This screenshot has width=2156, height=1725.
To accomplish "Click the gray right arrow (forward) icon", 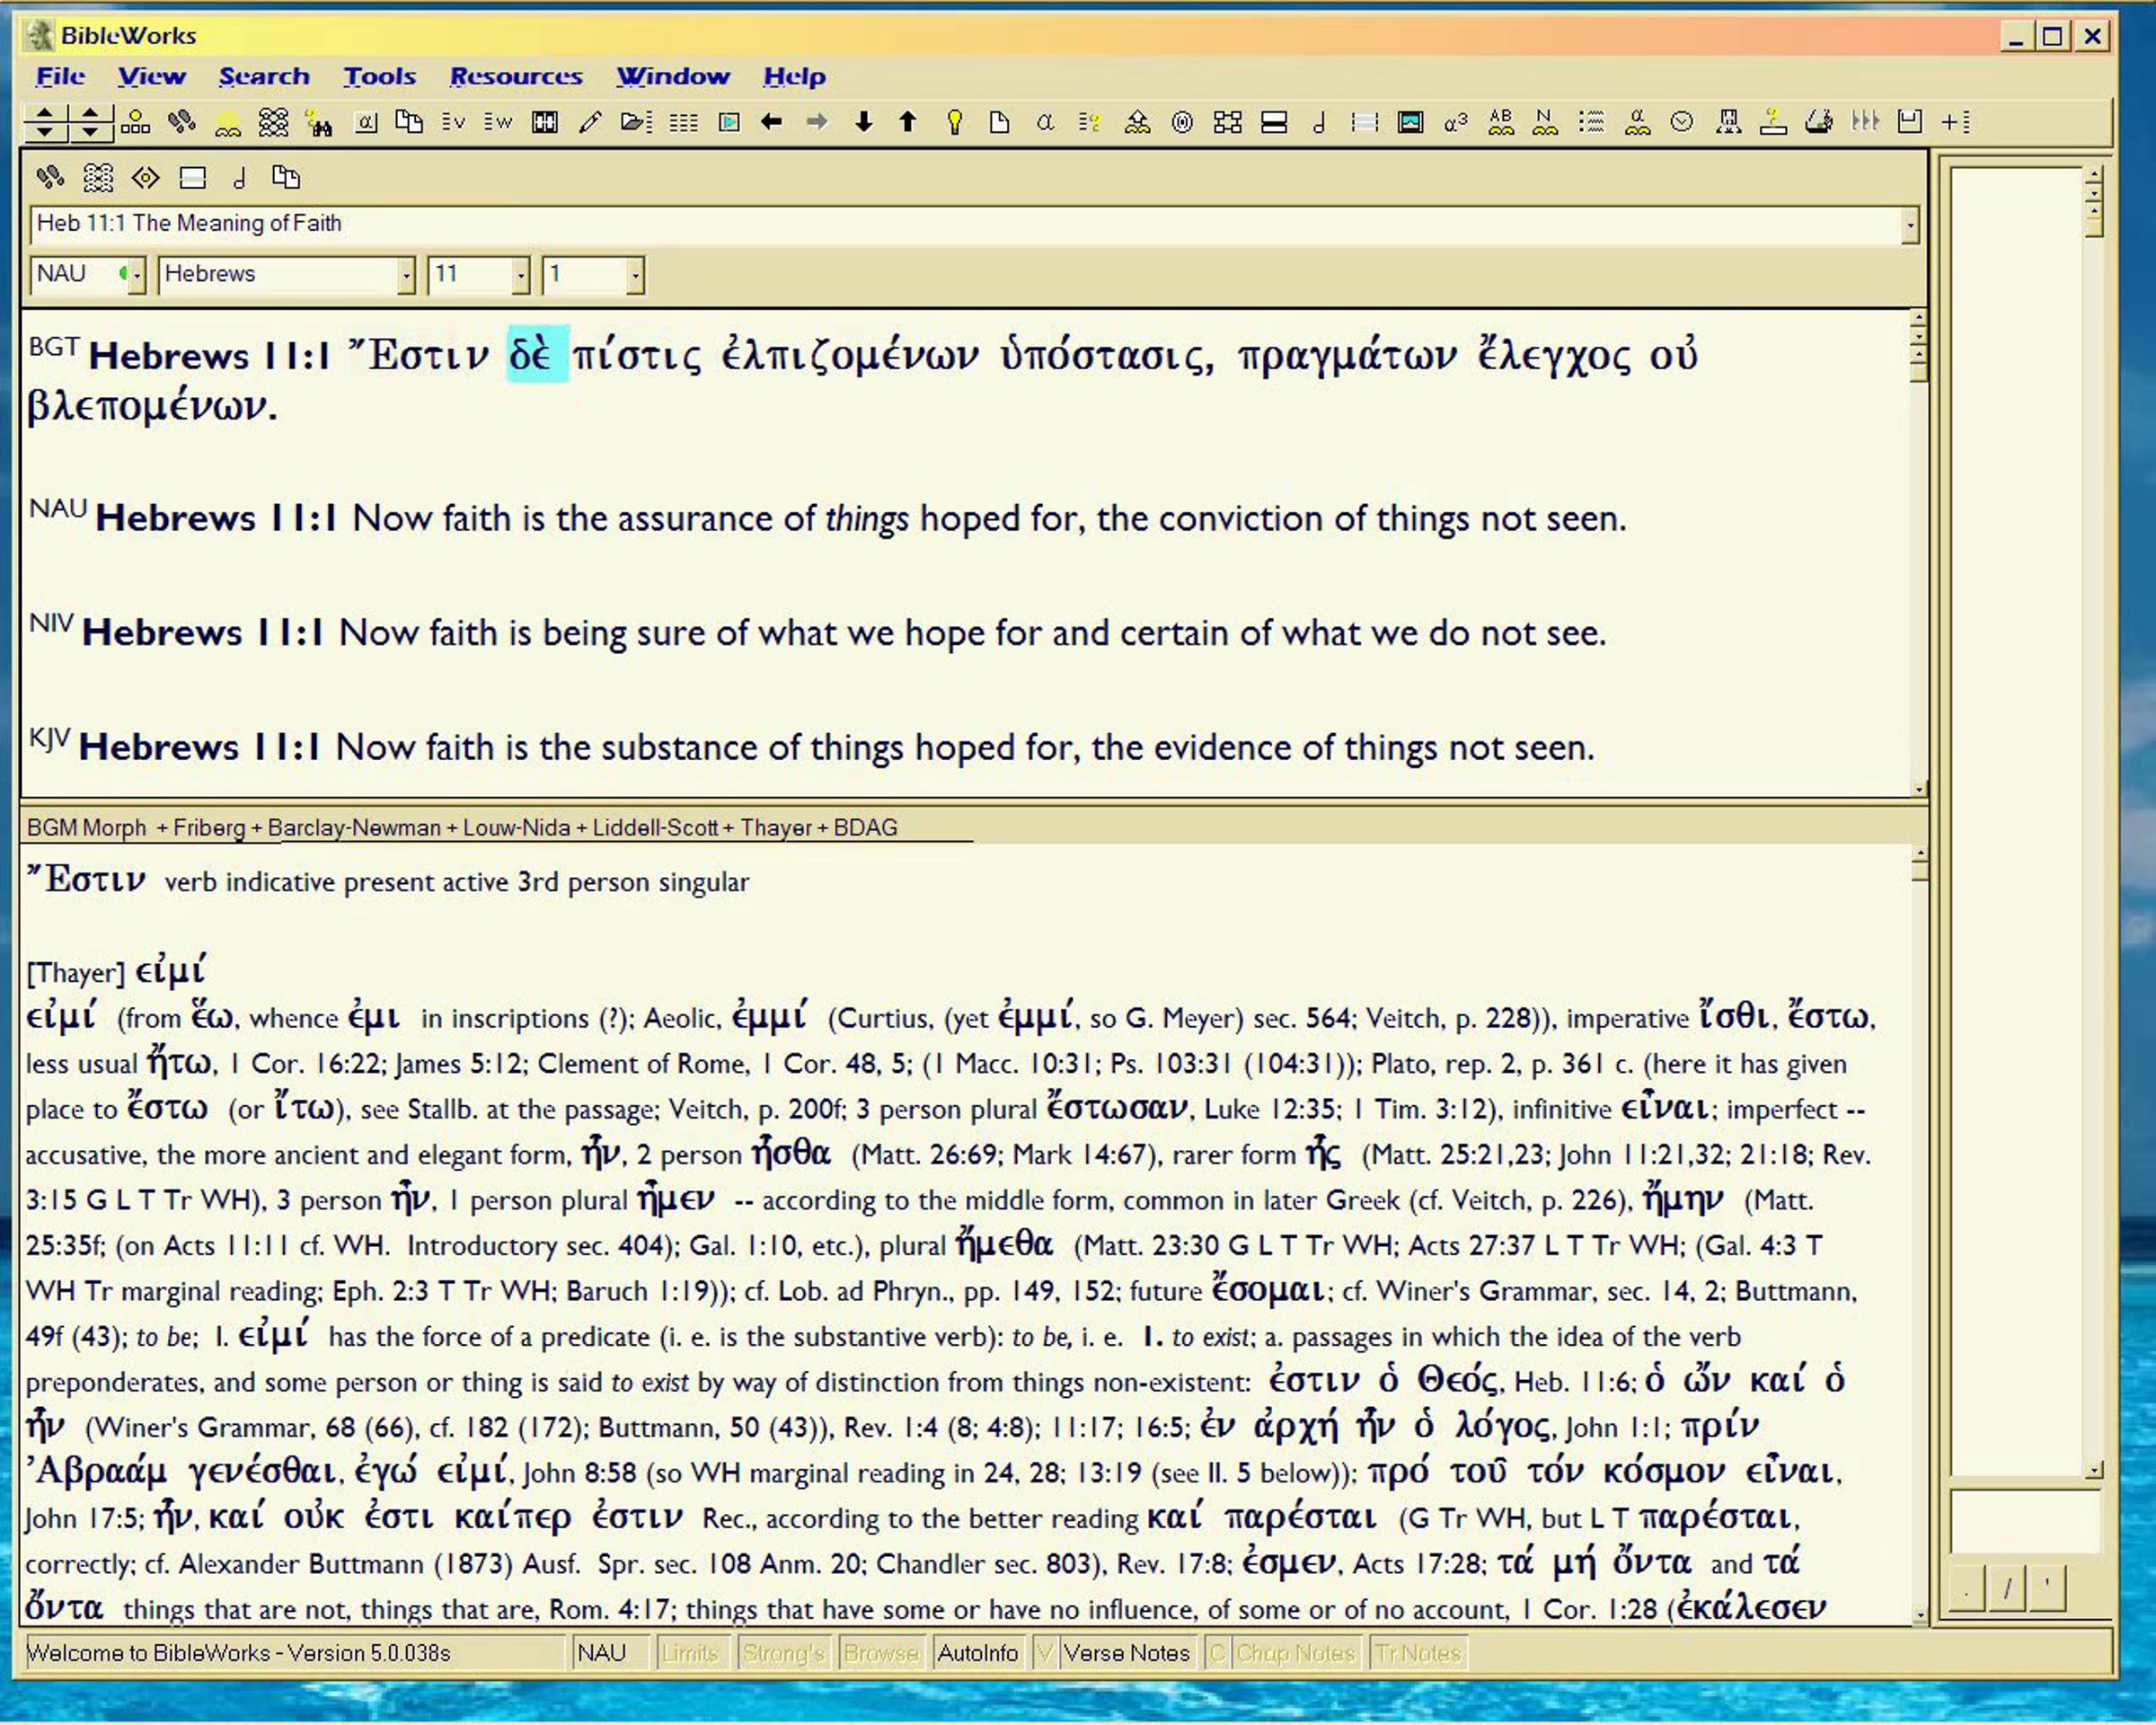I will 817,122.
